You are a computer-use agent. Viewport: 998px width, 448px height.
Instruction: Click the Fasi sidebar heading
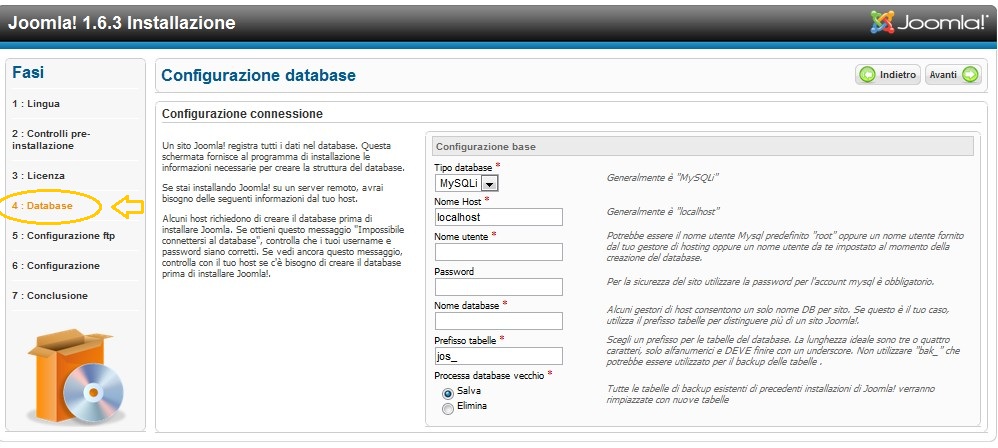[28, 73]
